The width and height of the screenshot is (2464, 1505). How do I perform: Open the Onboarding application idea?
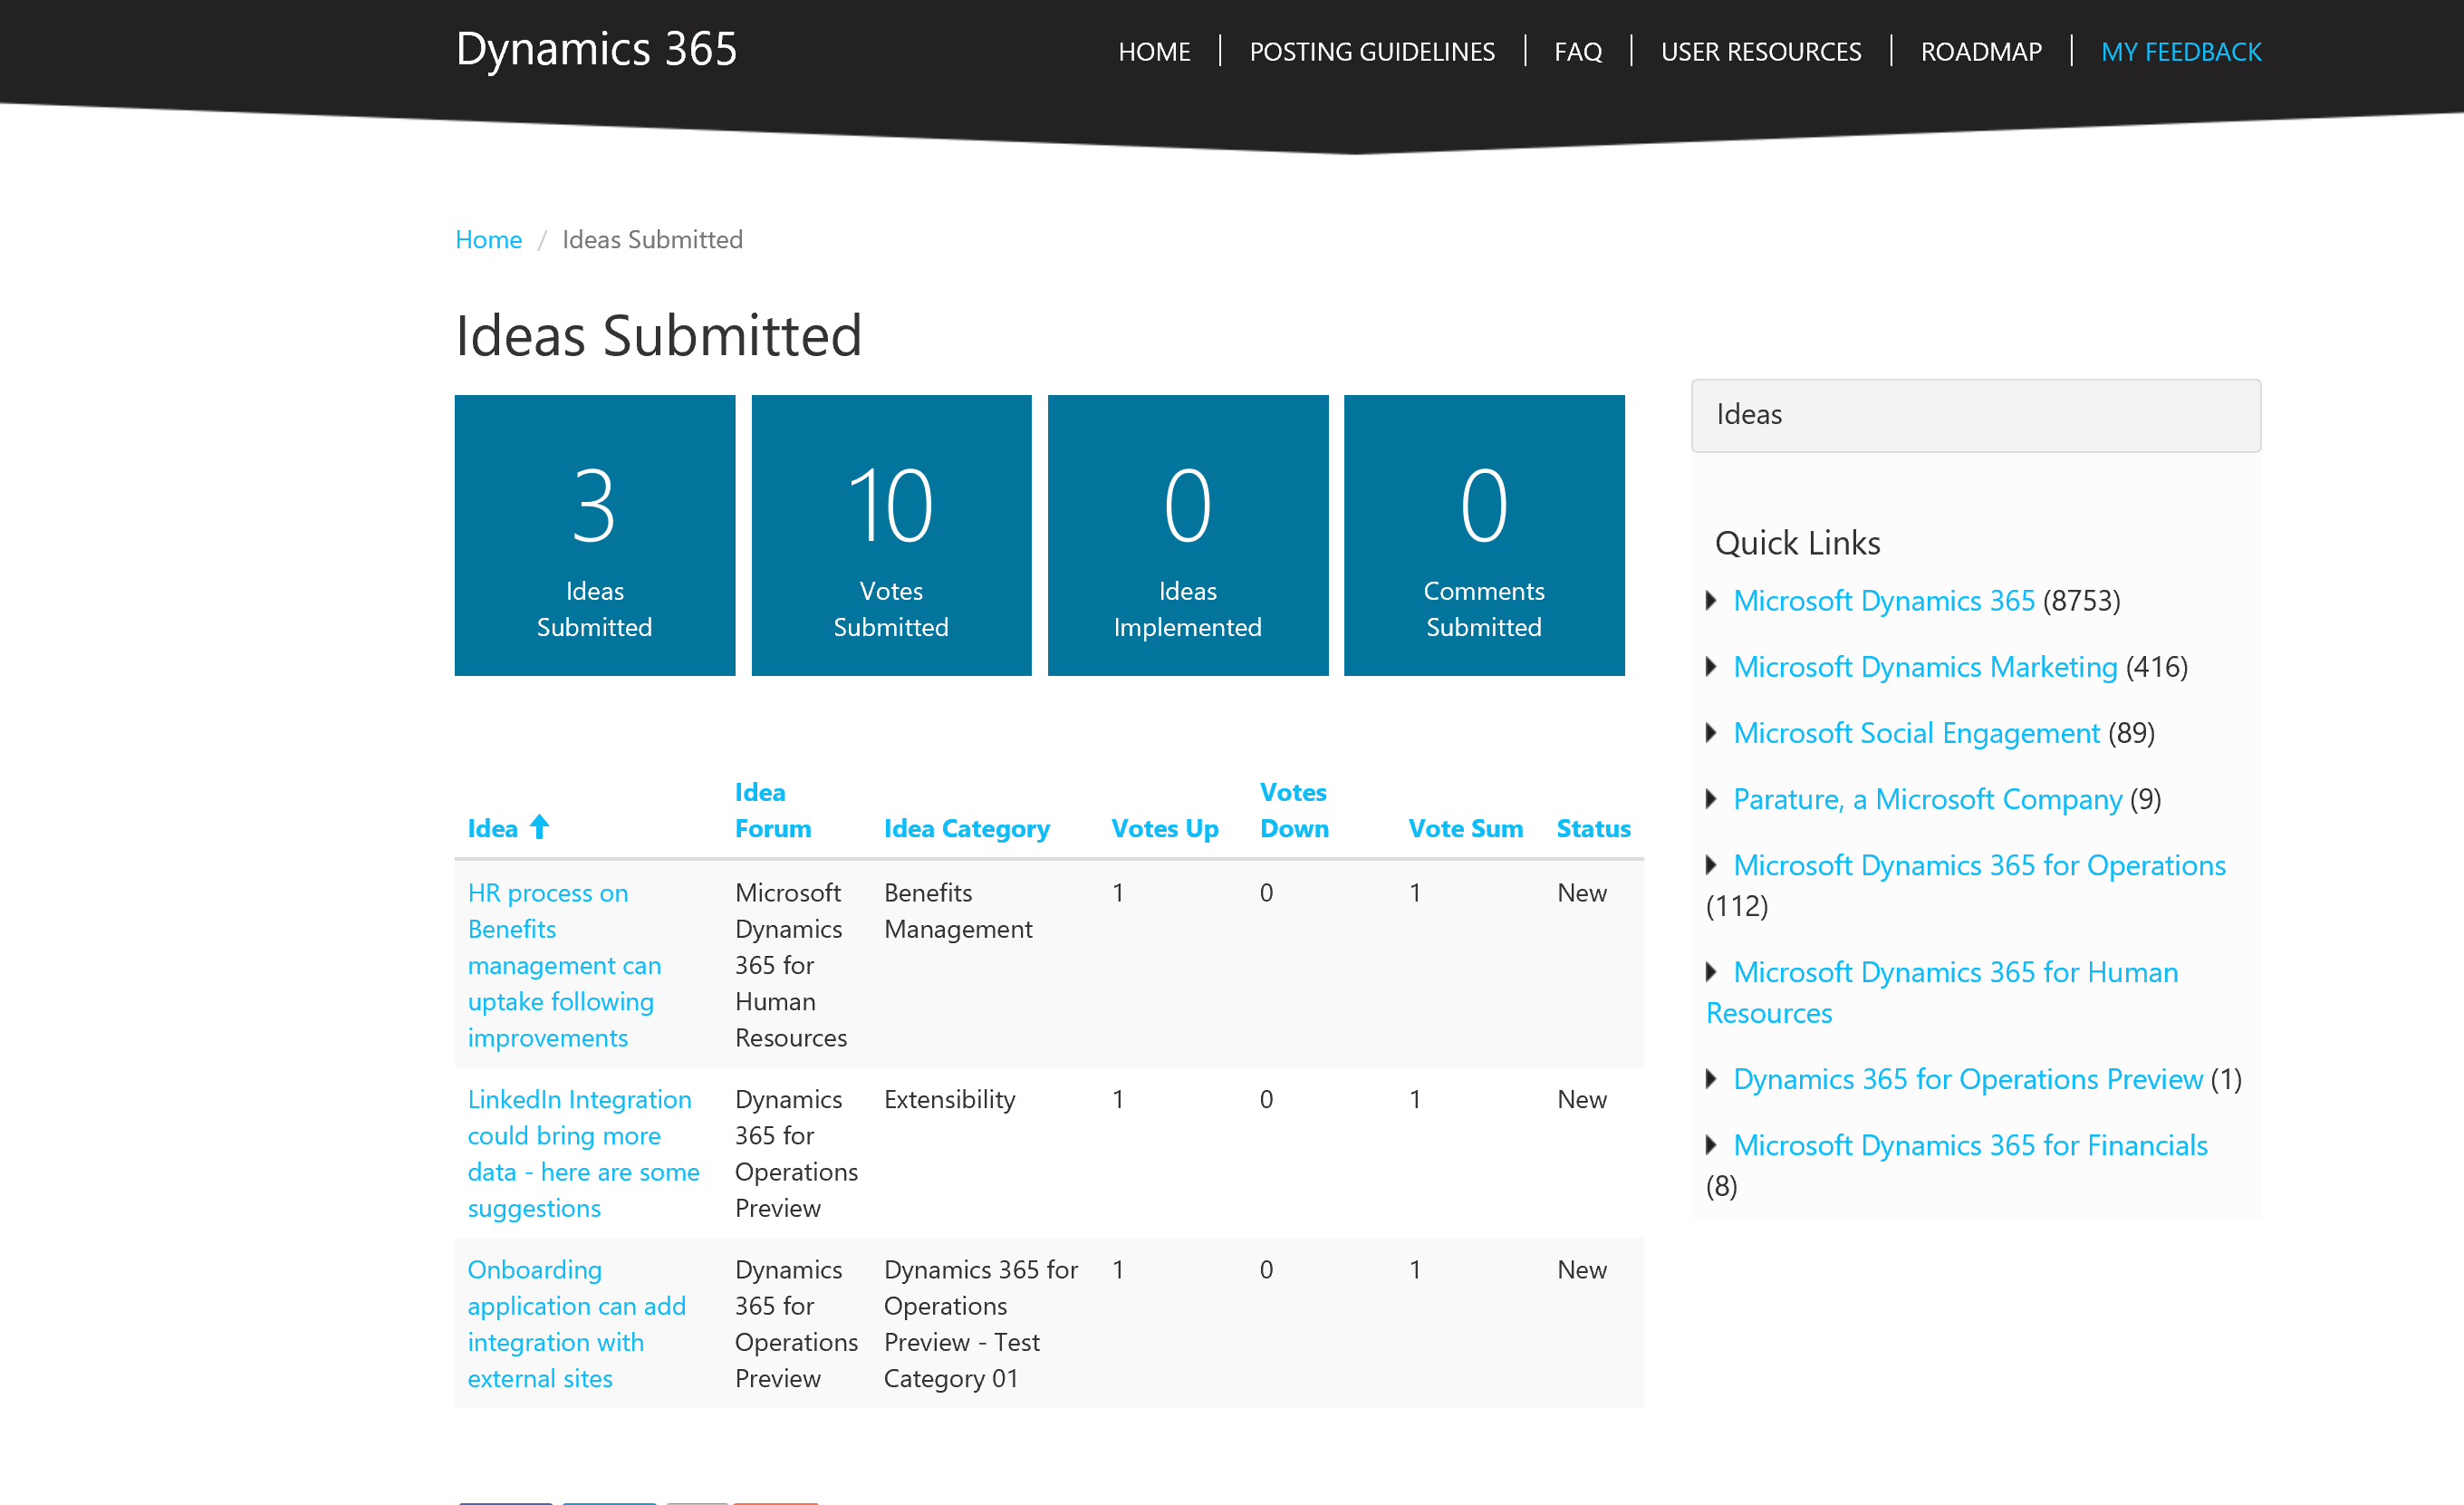577,1323
